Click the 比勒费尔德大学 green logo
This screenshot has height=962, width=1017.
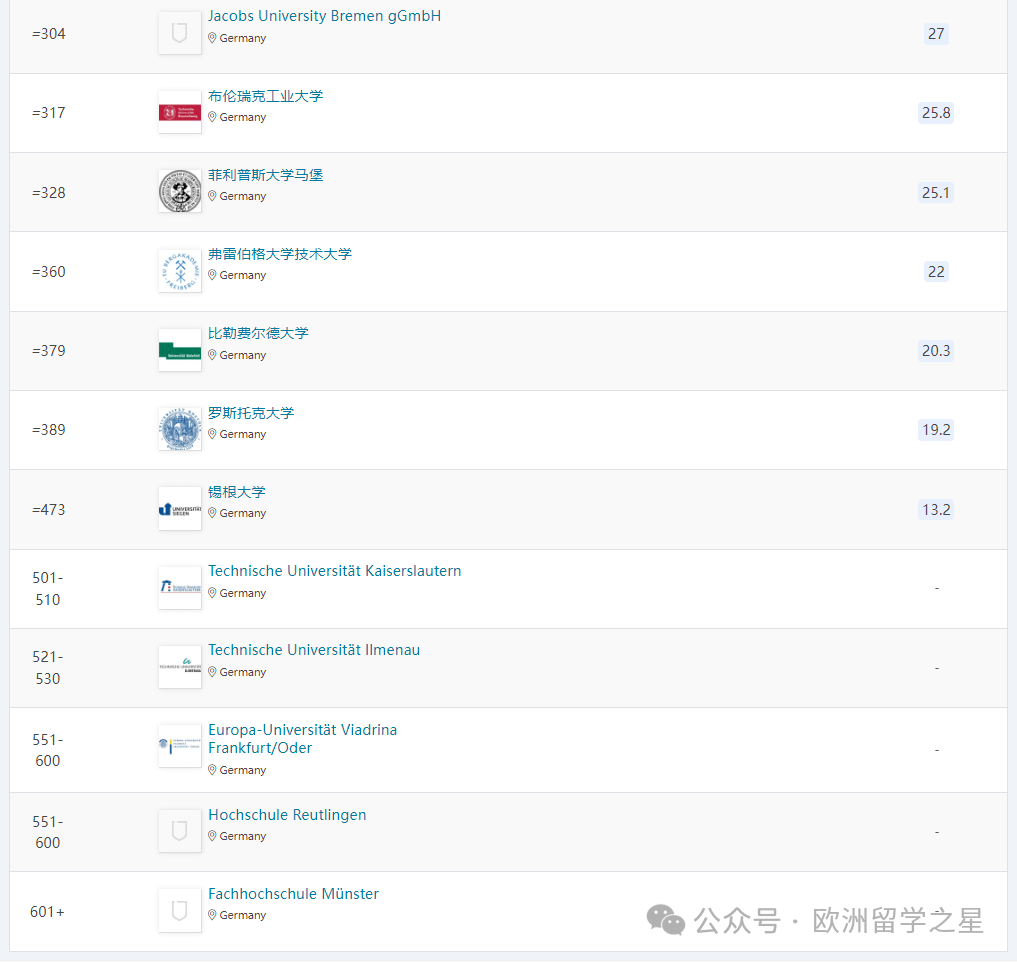coord(180,350)
